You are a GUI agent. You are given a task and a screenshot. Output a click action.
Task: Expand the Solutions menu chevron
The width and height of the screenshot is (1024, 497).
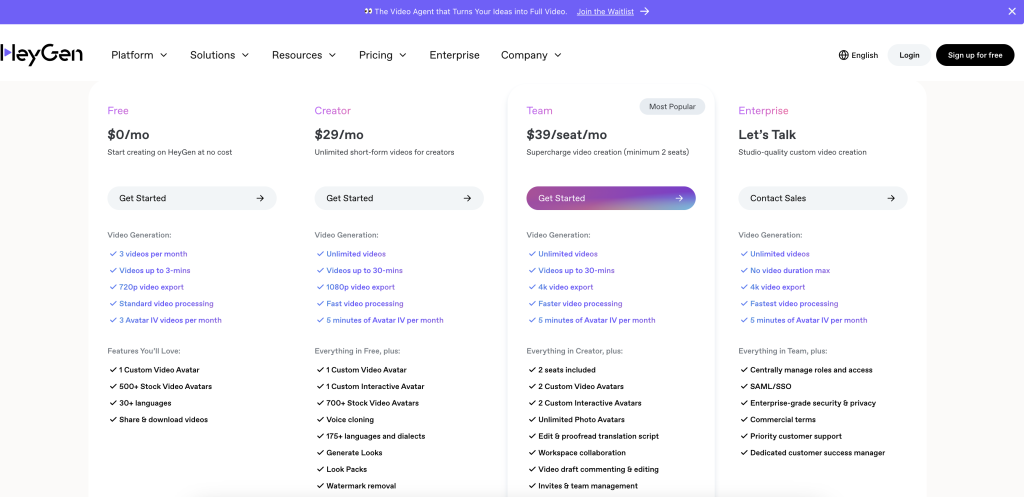pos(246,56)
